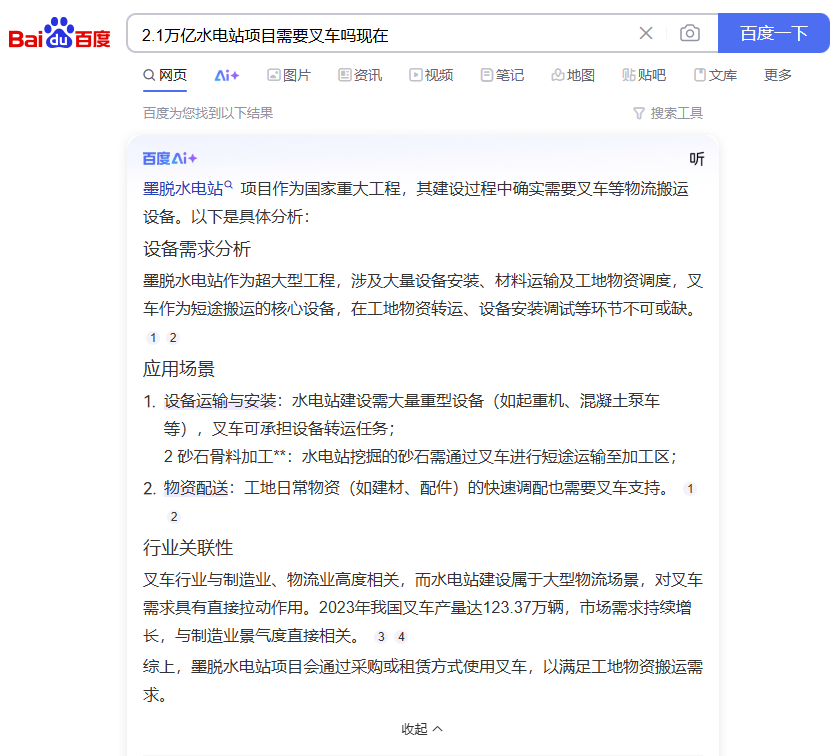The image size is (839, 756).
Task: Click citation 1 under 设备需求分析
Action: coord(153,338)
